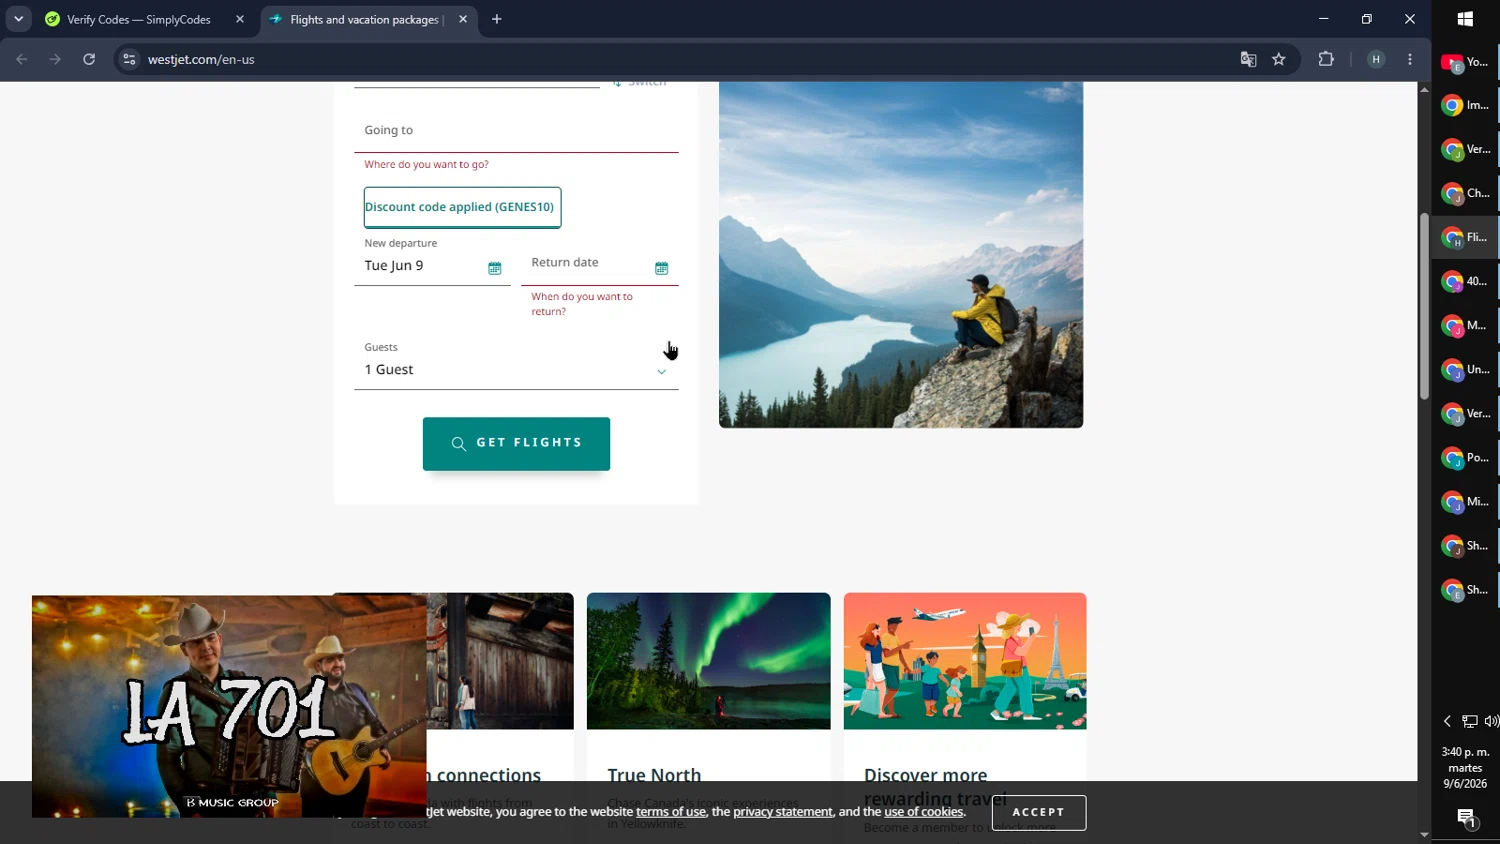Switch to Verify Codes — SimplyCodes tab

tap(138, 19)
